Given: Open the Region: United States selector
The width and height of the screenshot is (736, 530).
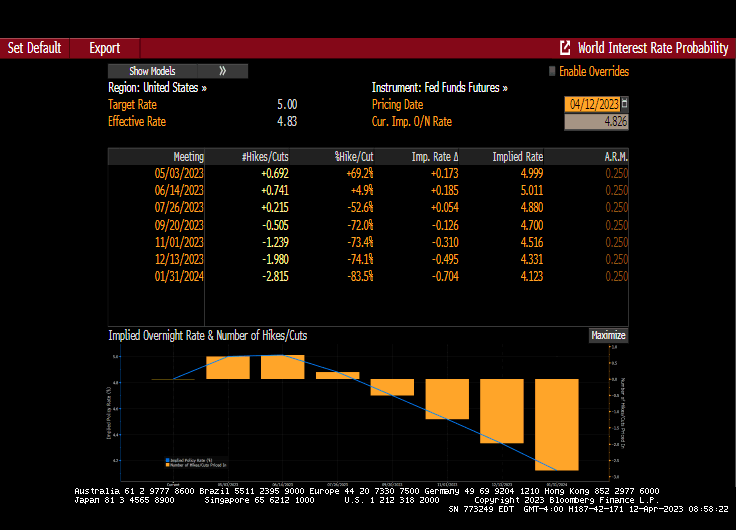Looking at the screenshot, I should (x=157, y=88).
